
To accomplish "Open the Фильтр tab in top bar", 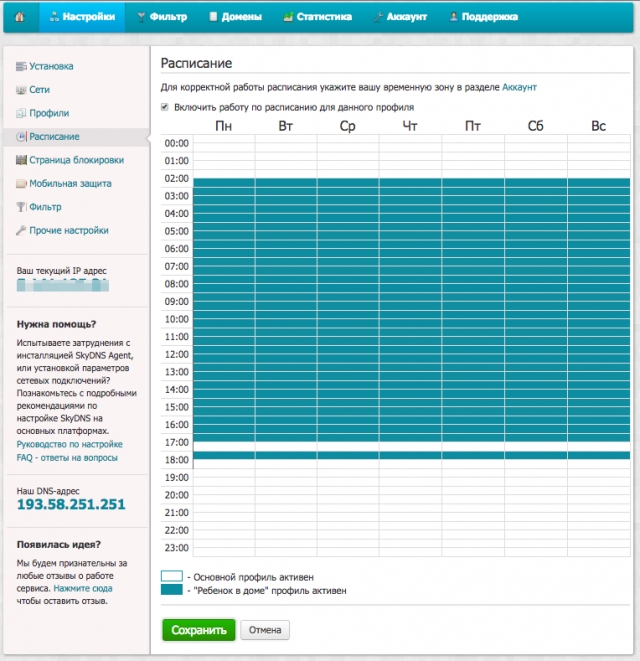I will tap(162, 17).
